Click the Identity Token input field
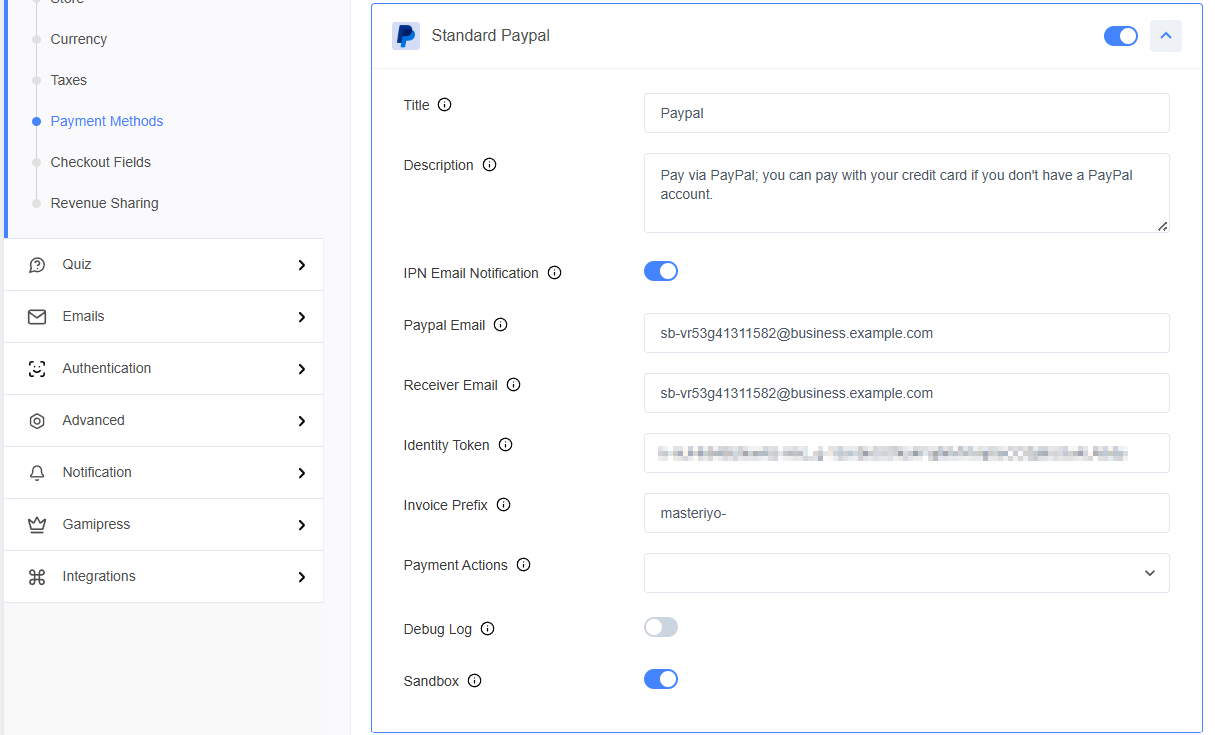 [x=907, y=453]
